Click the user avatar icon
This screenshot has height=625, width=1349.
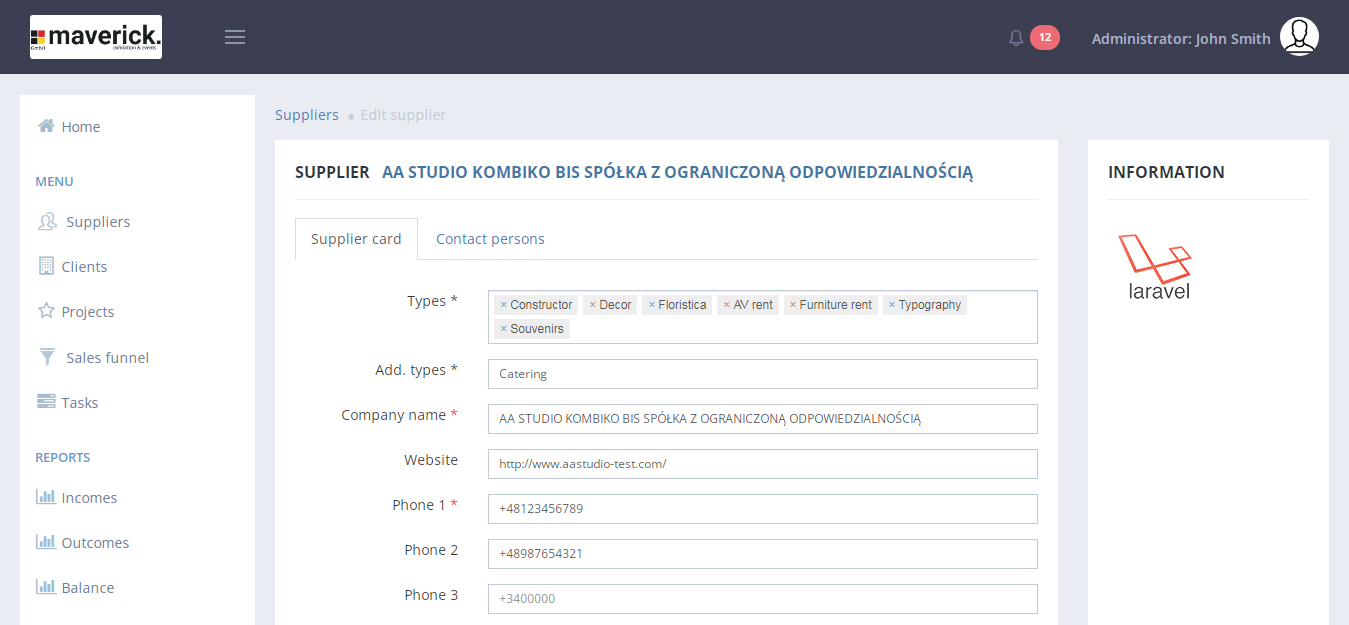pos(1299,37)
